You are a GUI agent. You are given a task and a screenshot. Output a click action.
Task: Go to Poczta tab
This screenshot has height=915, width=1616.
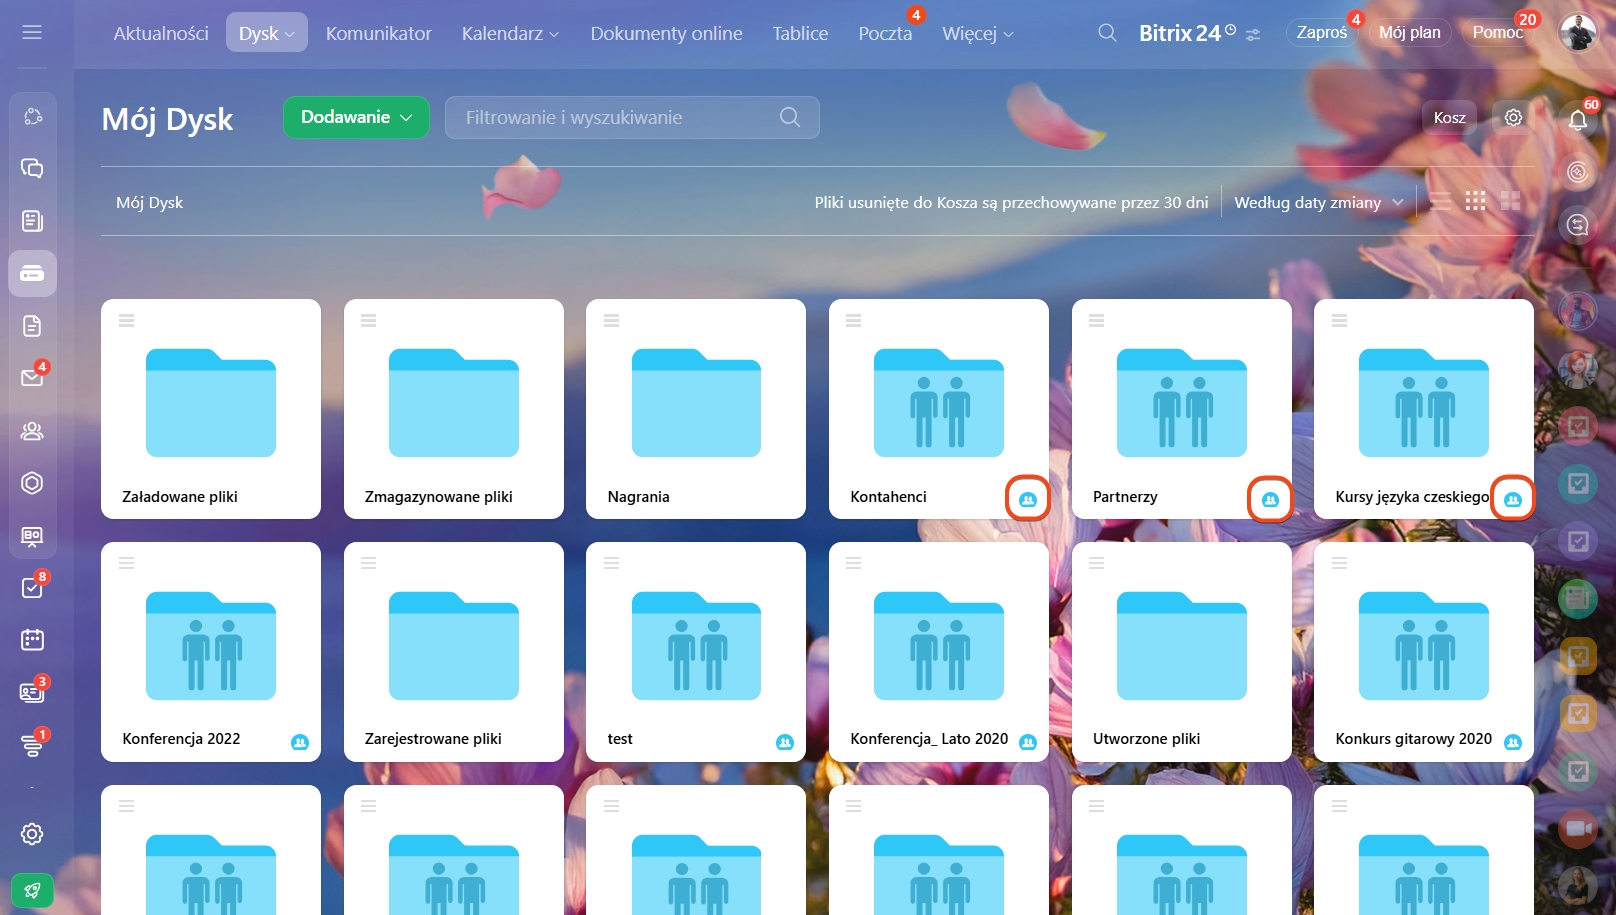pos(885,33)
